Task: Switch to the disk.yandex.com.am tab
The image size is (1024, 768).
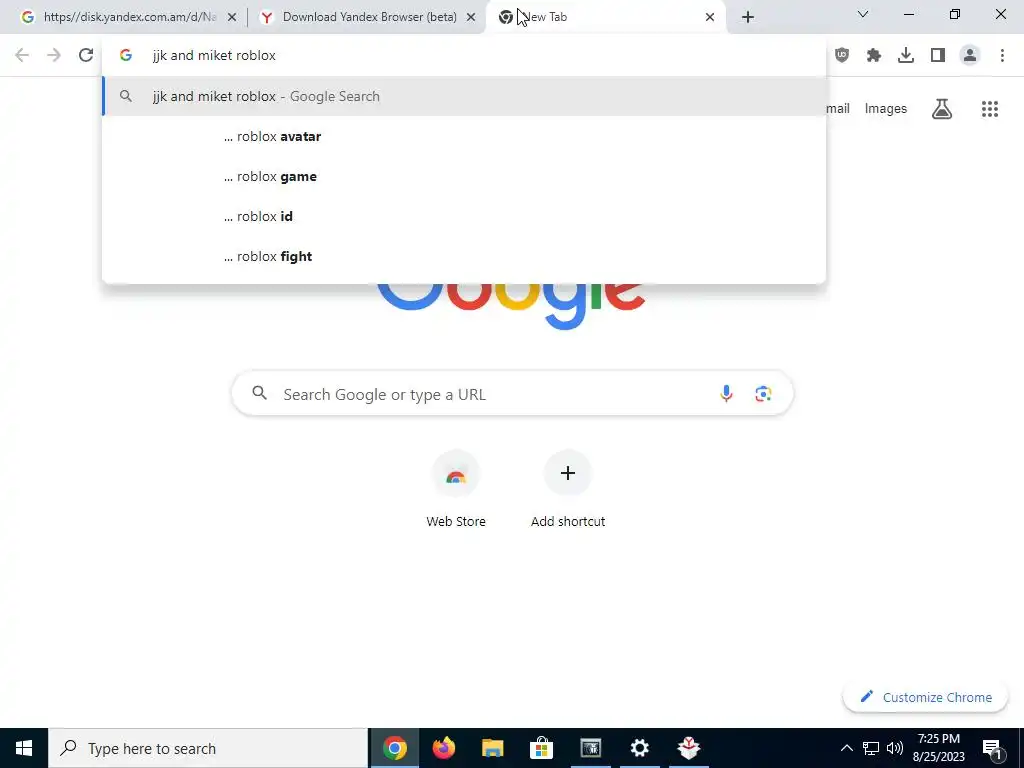Action: point(128,17)
